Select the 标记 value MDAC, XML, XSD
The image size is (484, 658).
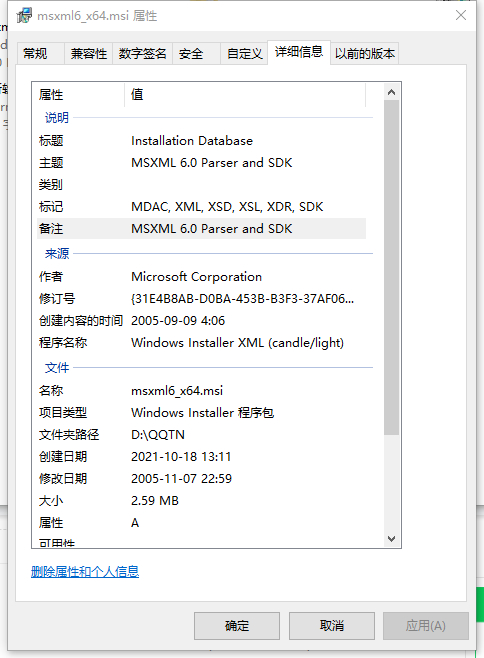pyautogui.click(x=227, y=206)
